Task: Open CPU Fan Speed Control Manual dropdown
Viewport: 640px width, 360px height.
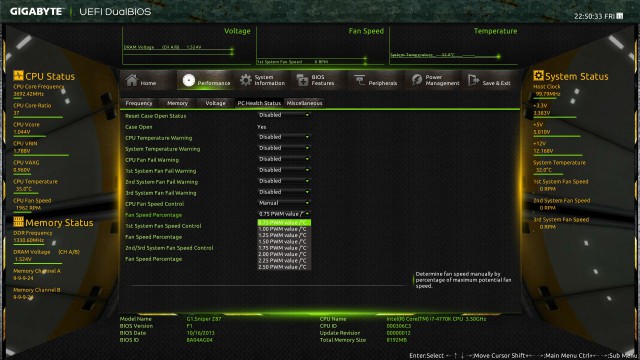Action: [284, 203]
